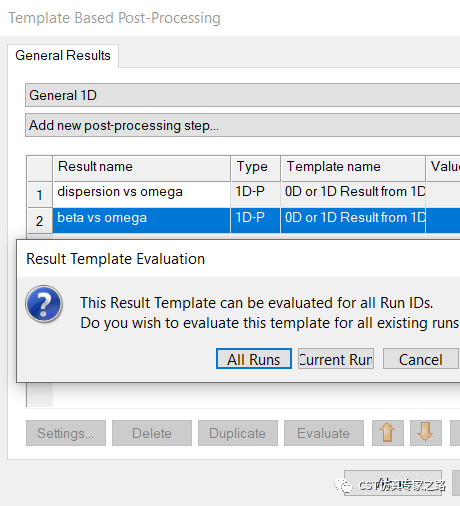
Task: Choose Current Run in evaluation dialog
Action: [x=336, y=359]
